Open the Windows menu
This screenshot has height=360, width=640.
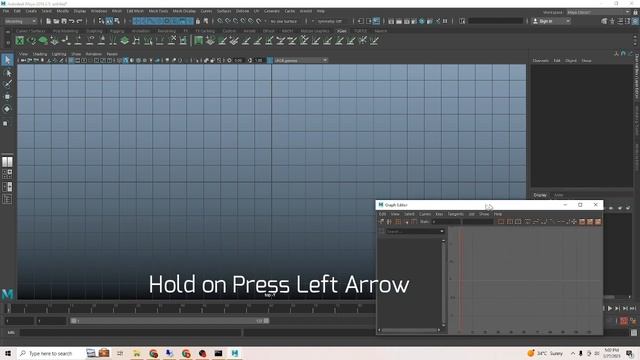point(99,11)
